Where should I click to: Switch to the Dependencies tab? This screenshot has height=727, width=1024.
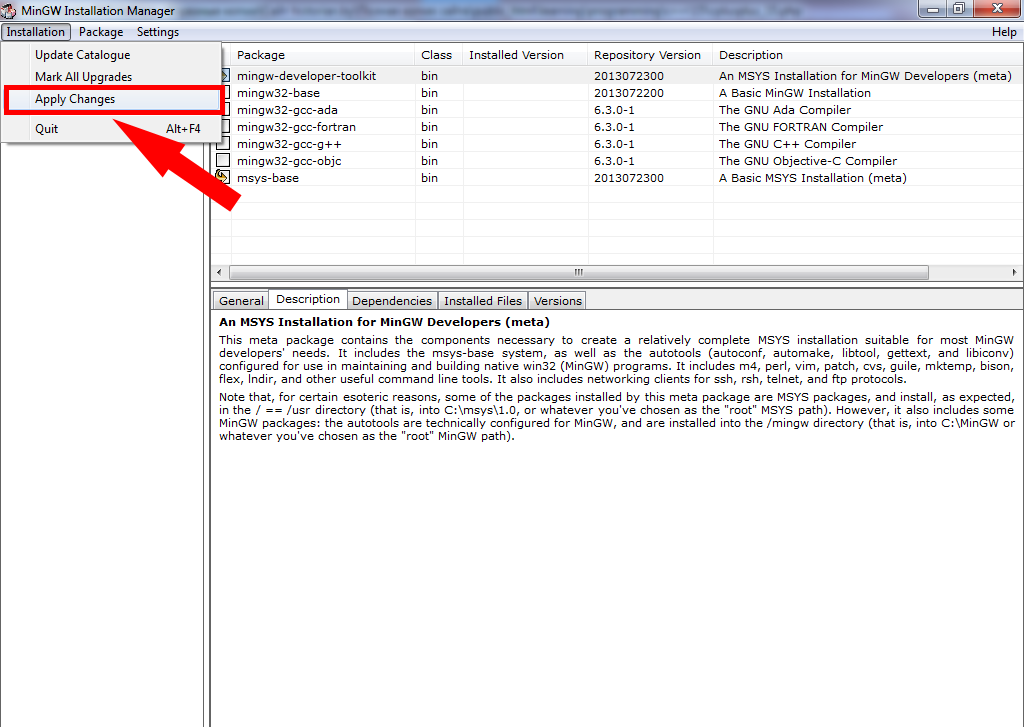click(392, 300)
